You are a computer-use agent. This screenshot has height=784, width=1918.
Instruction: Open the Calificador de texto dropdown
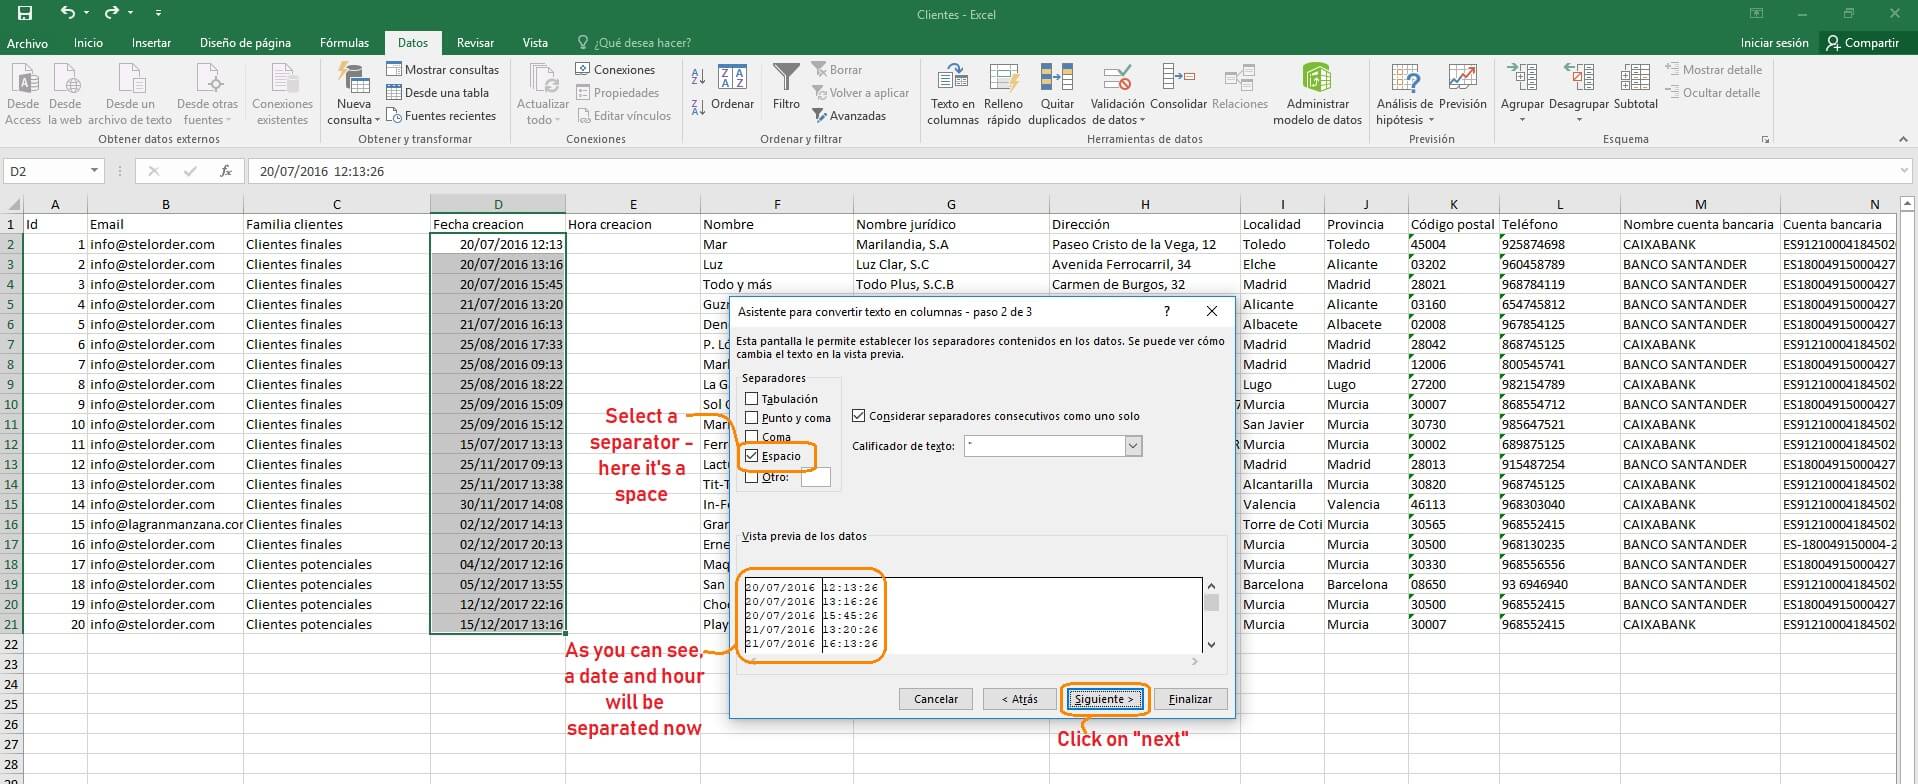coord(1133,446)
